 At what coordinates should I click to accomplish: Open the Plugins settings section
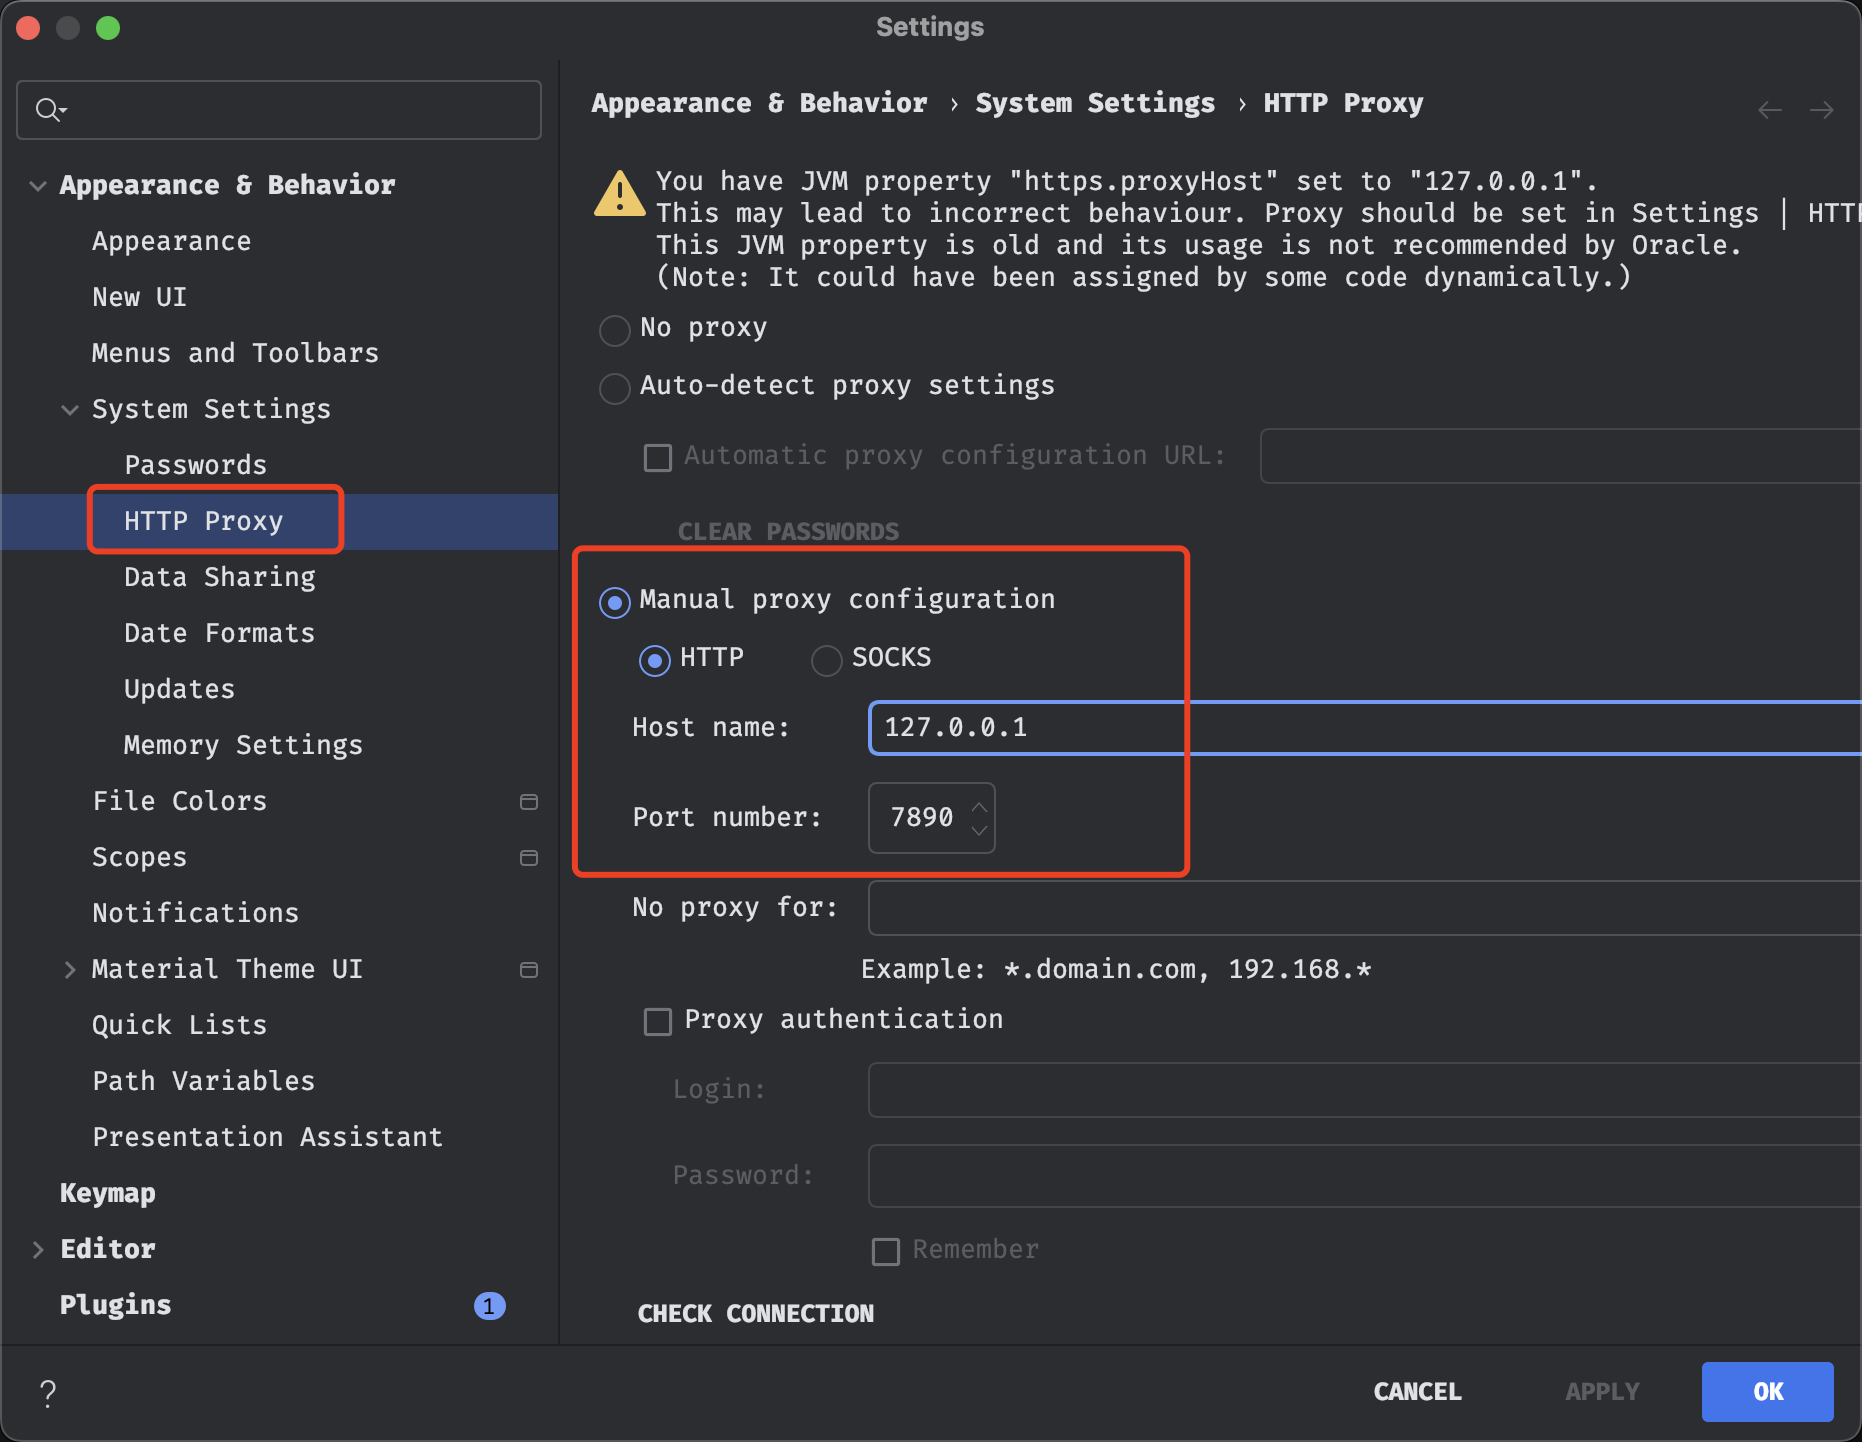(116, 1306)
